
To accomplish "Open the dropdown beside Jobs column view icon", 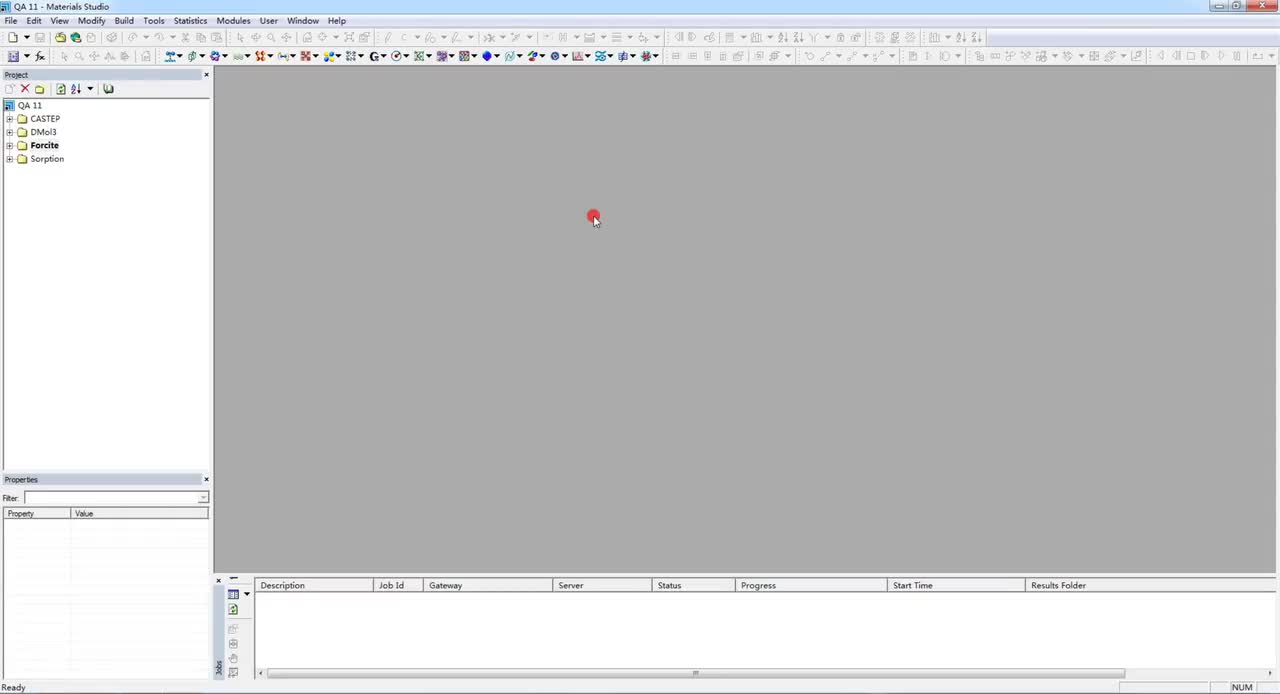I will 247,594.
